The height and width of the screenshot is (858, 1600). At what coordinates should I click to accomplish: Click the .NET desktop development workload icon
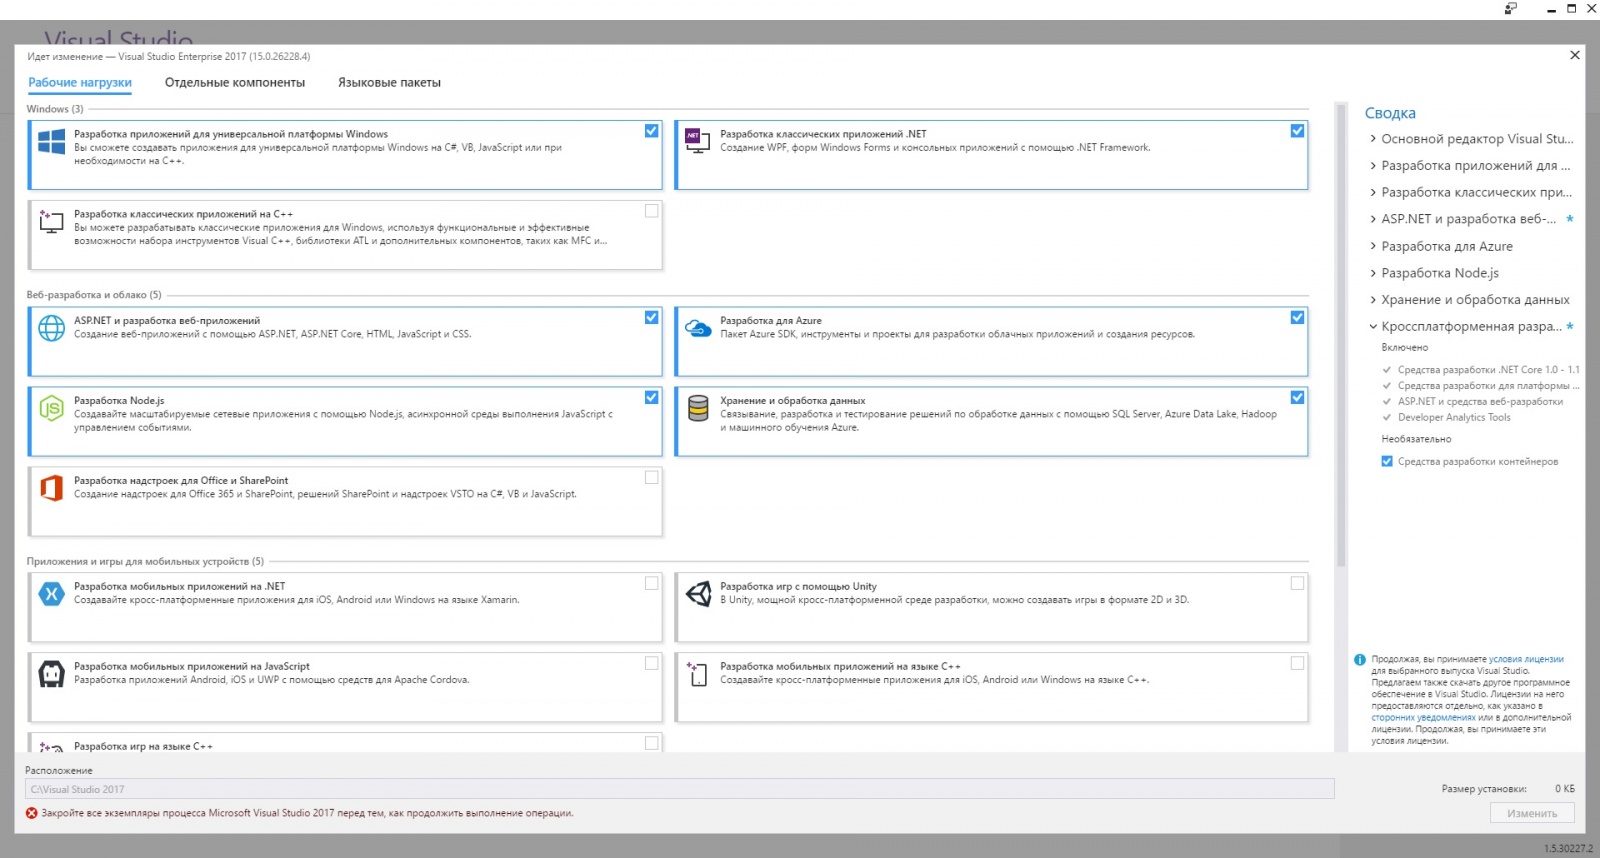[697, 141]
